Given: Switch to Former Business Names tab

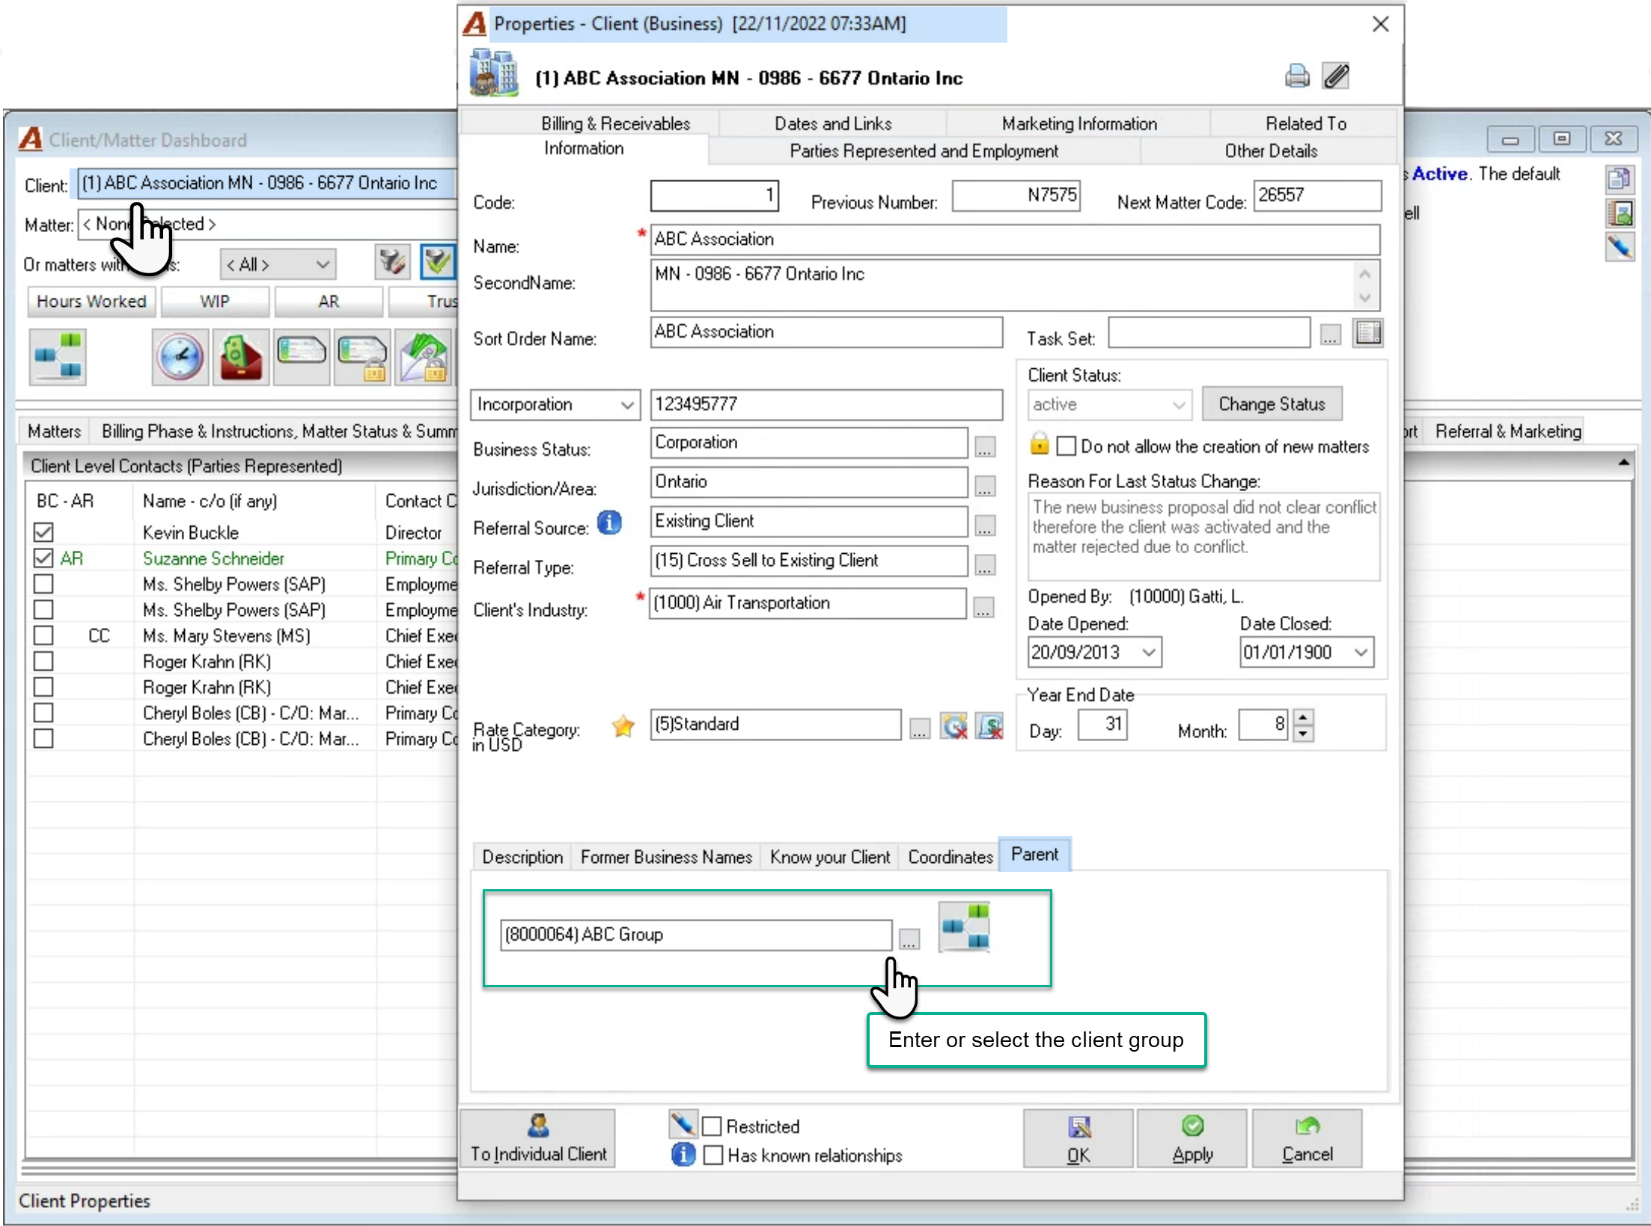Looking at the screenshot, I should point(666,857).
